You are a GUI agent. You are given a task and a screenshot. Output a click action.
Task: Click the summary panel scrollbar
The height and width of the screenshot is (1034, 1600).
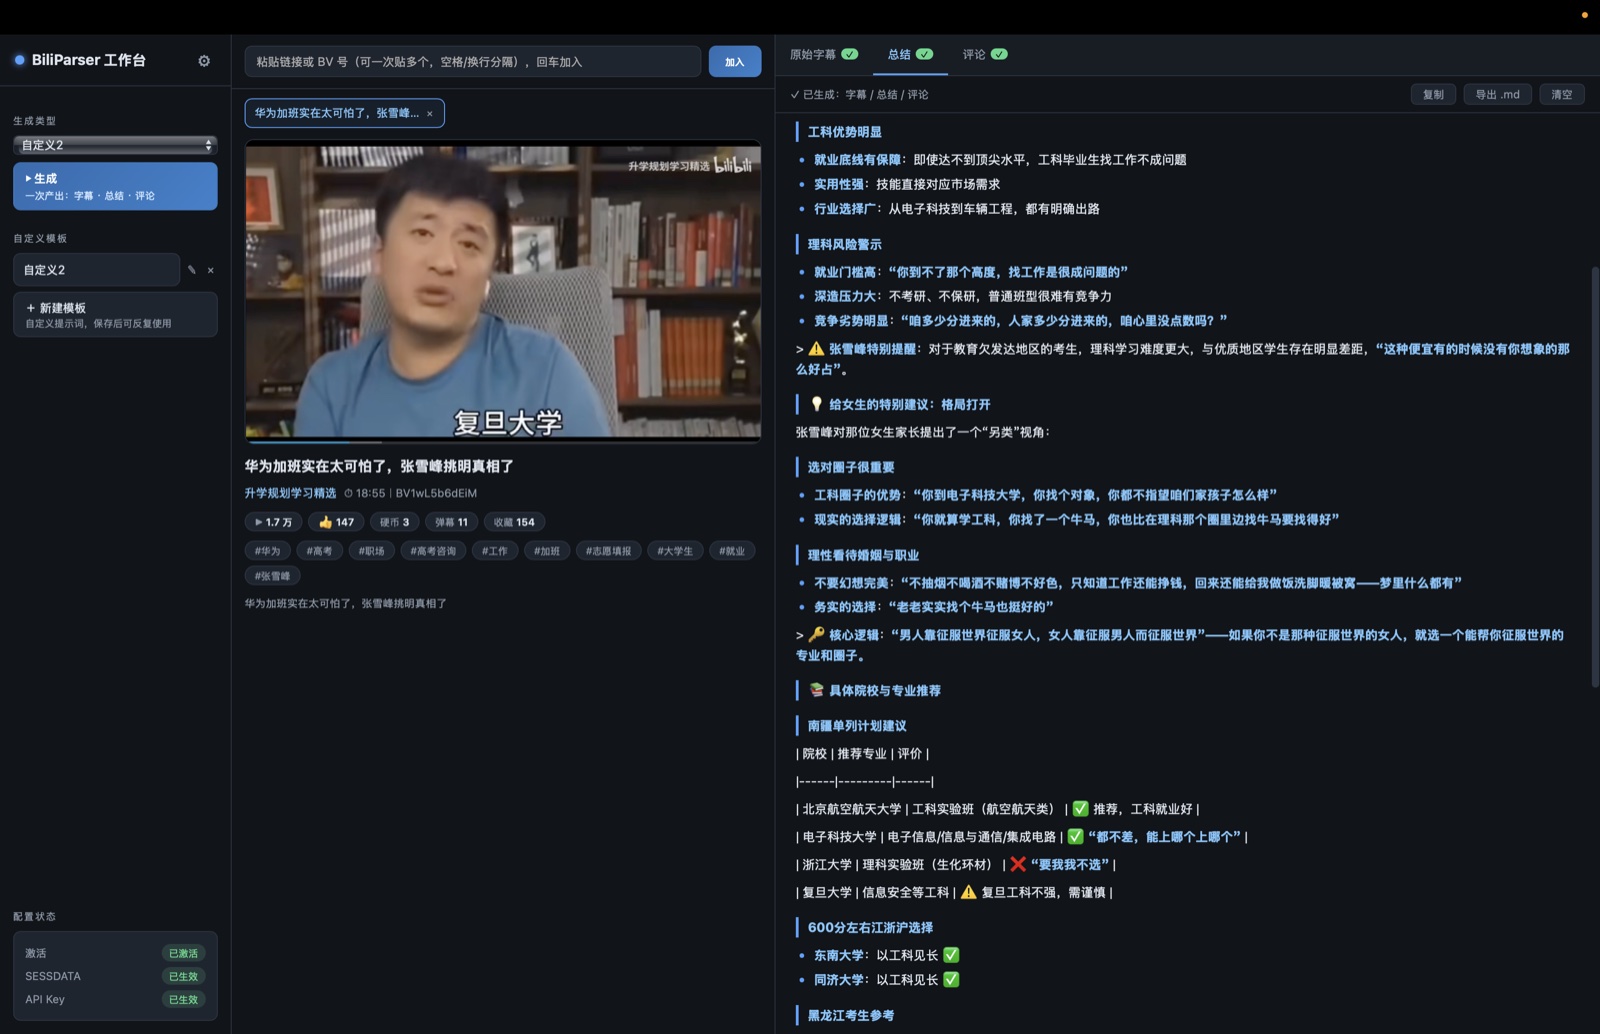pyautogui.click(x=1594, y=476)
